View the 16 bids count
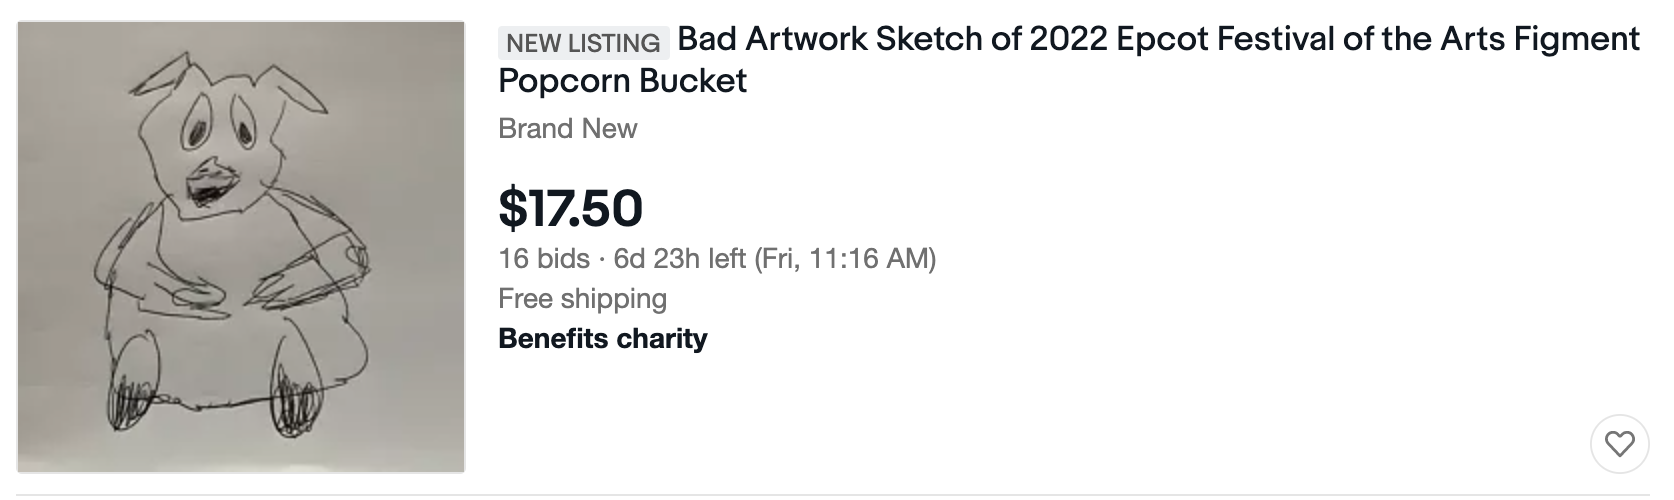The width and height of the screenshot is (1674, 500). [544, 259]
